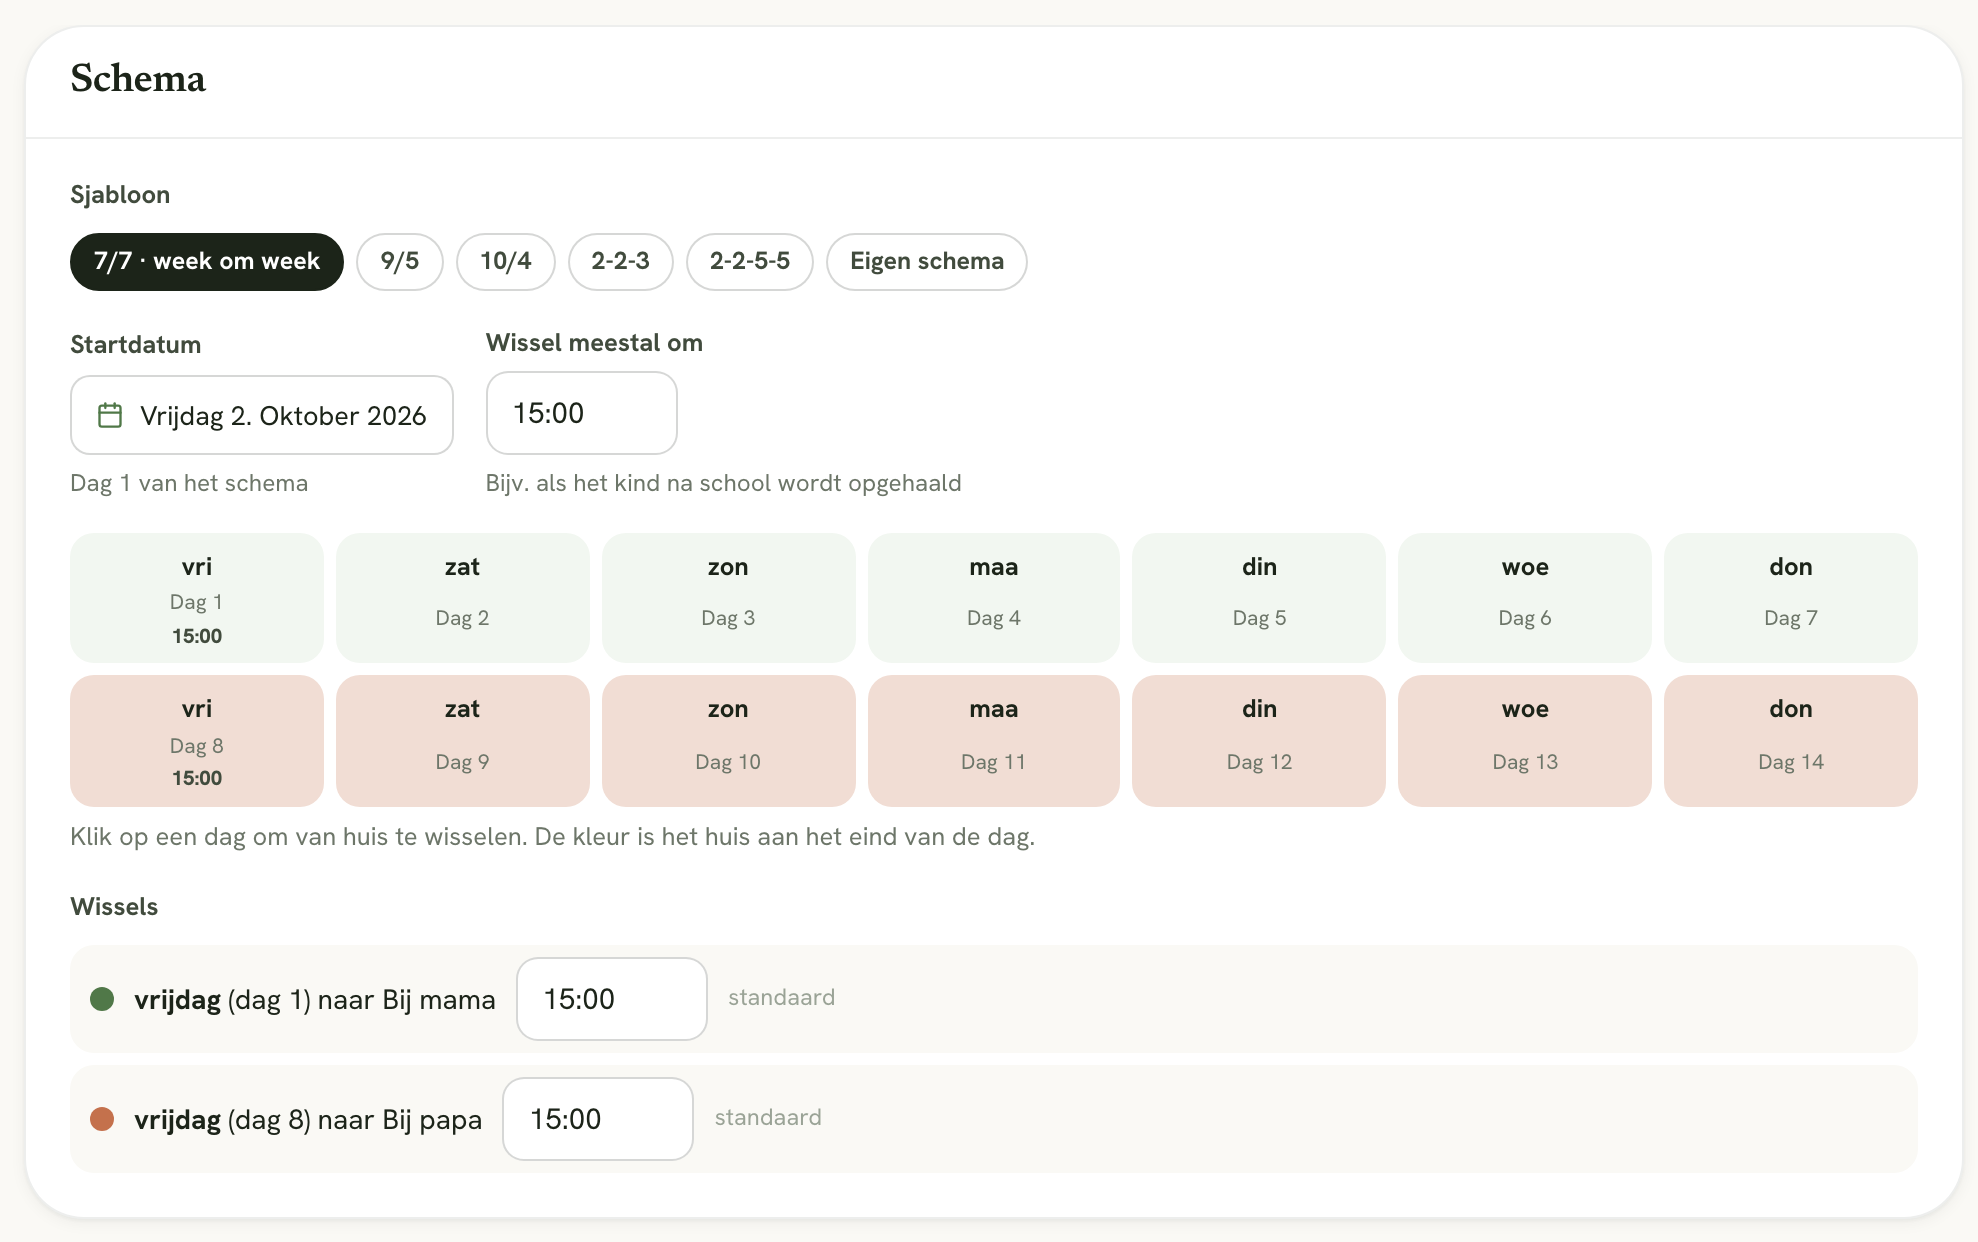Screen dimensions: 1978x1242
Task: Pick the 2-2-3 template
Action: point(621,262)
